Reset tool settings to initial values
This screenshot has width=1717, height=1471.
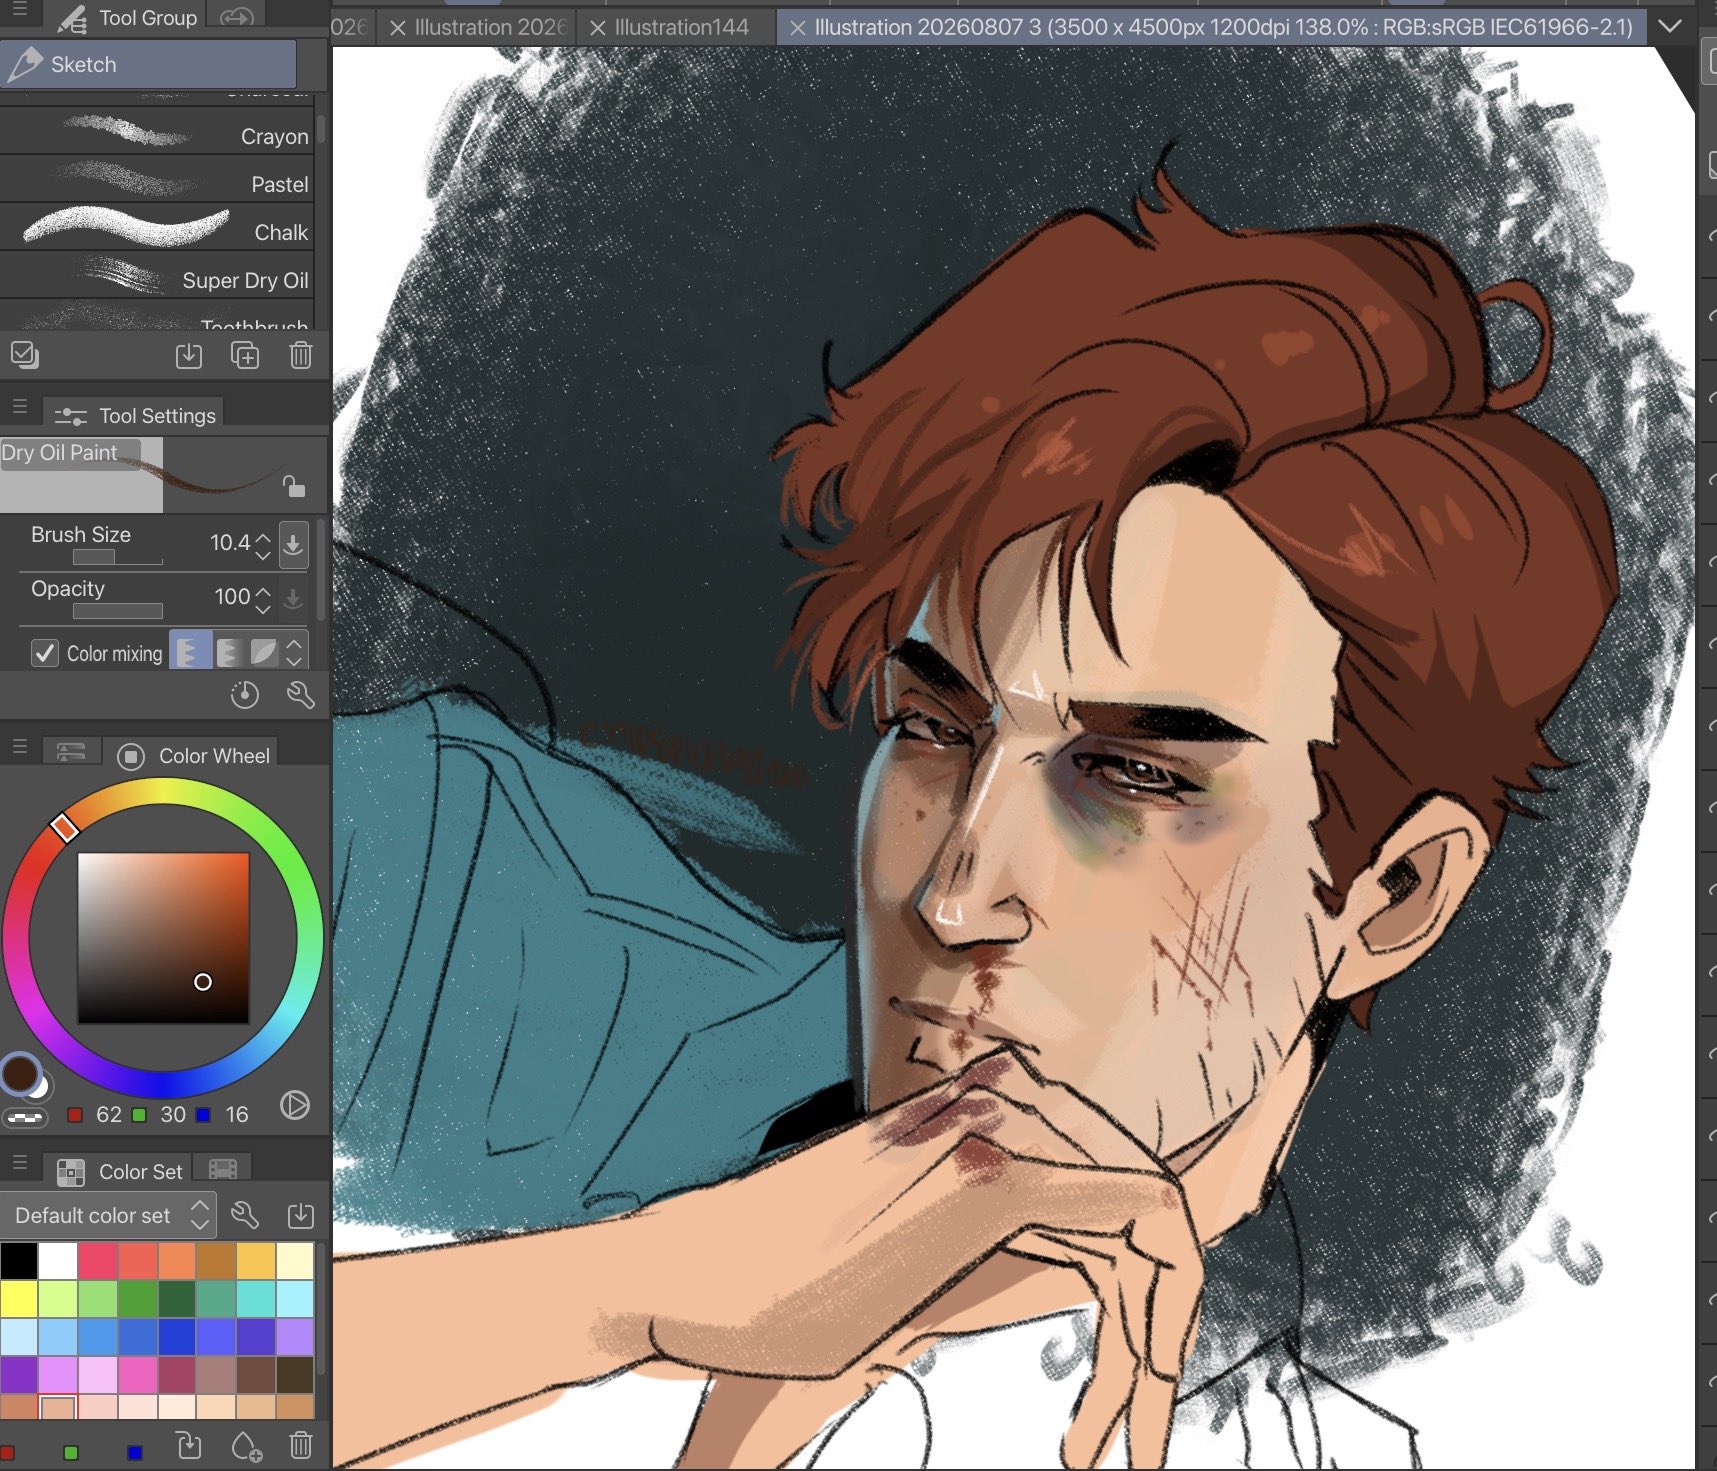(245, 695)
